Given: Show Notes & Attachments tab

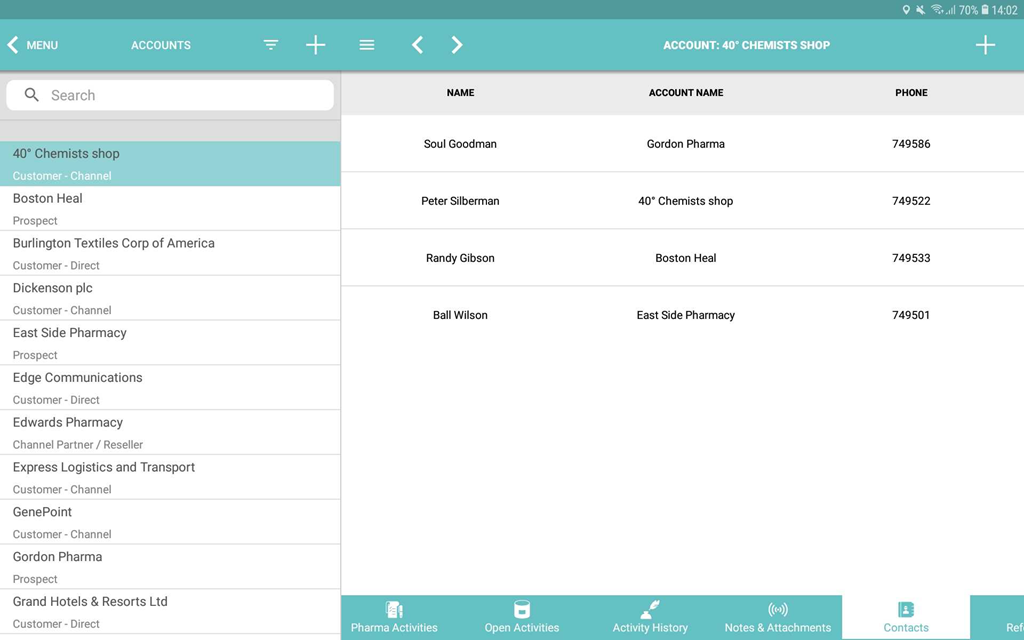Looking at the screenshot, I should click(x=778, y=617).
